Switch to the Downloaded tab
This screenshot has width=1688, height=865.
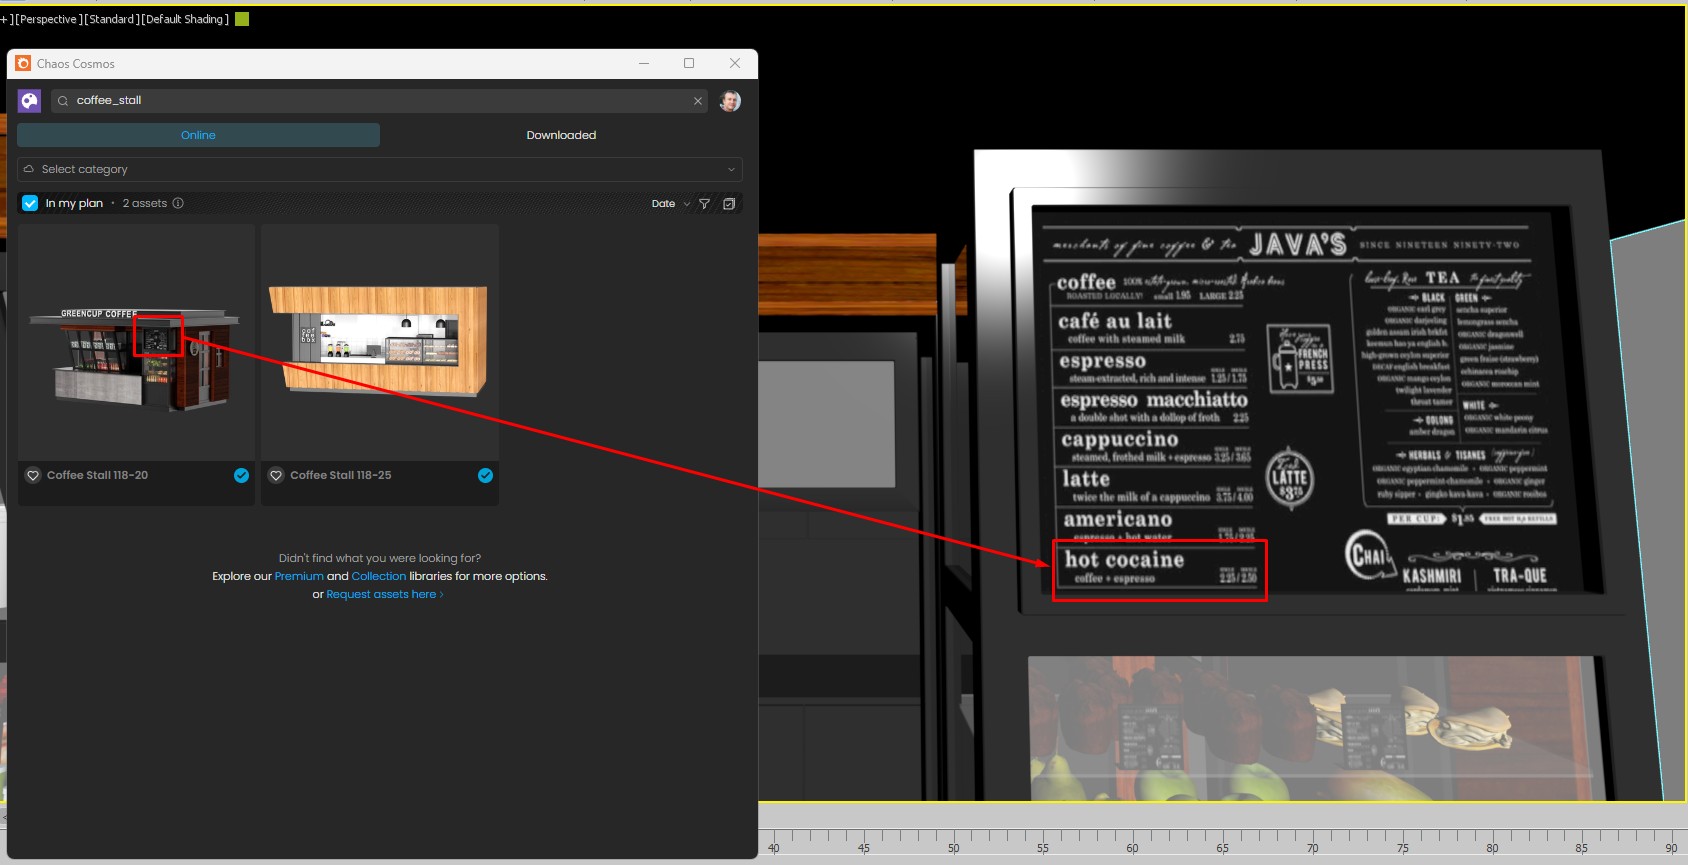561,135
